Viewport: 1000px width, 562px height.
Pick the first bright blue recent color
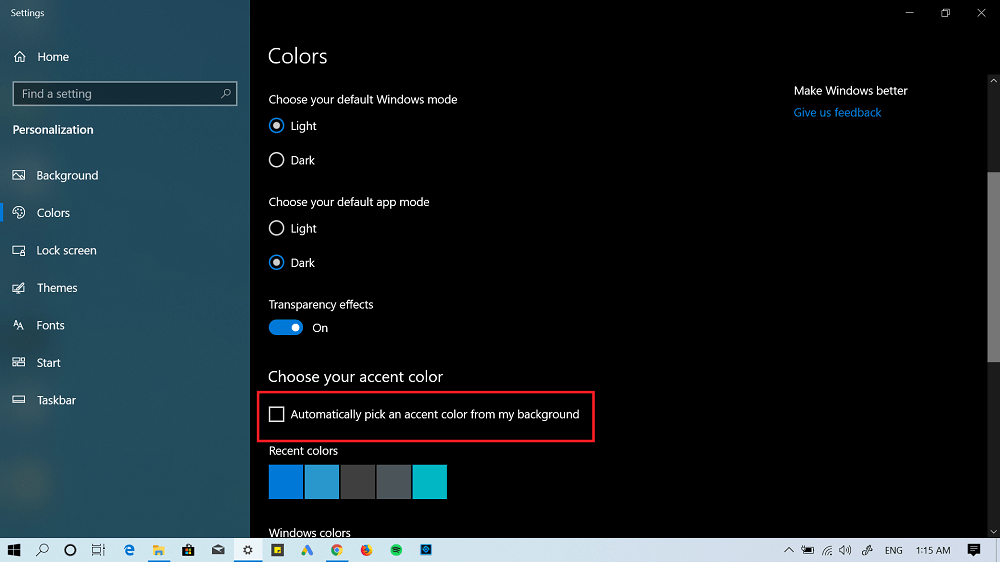[x=286, y=482]
